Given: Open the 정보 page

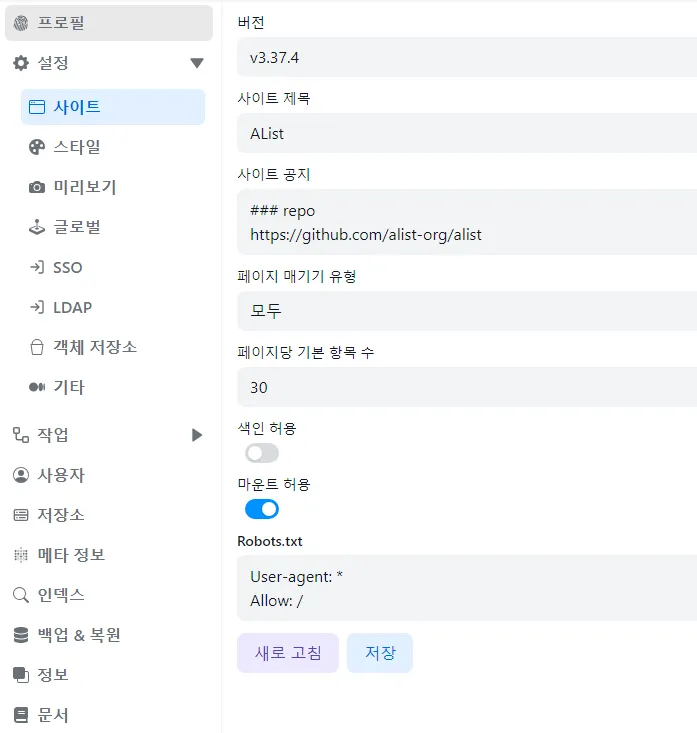Looking at the screenshot, I should coord(108,675).
